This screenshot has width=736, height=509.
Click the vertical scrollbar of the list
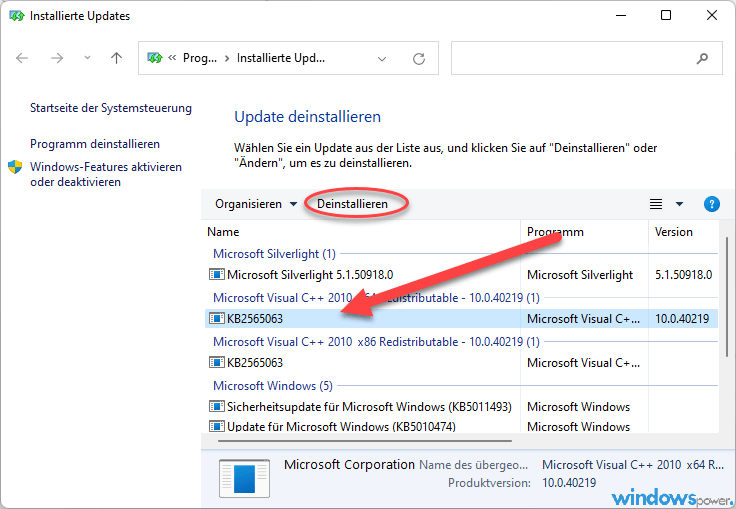(727, 297)
